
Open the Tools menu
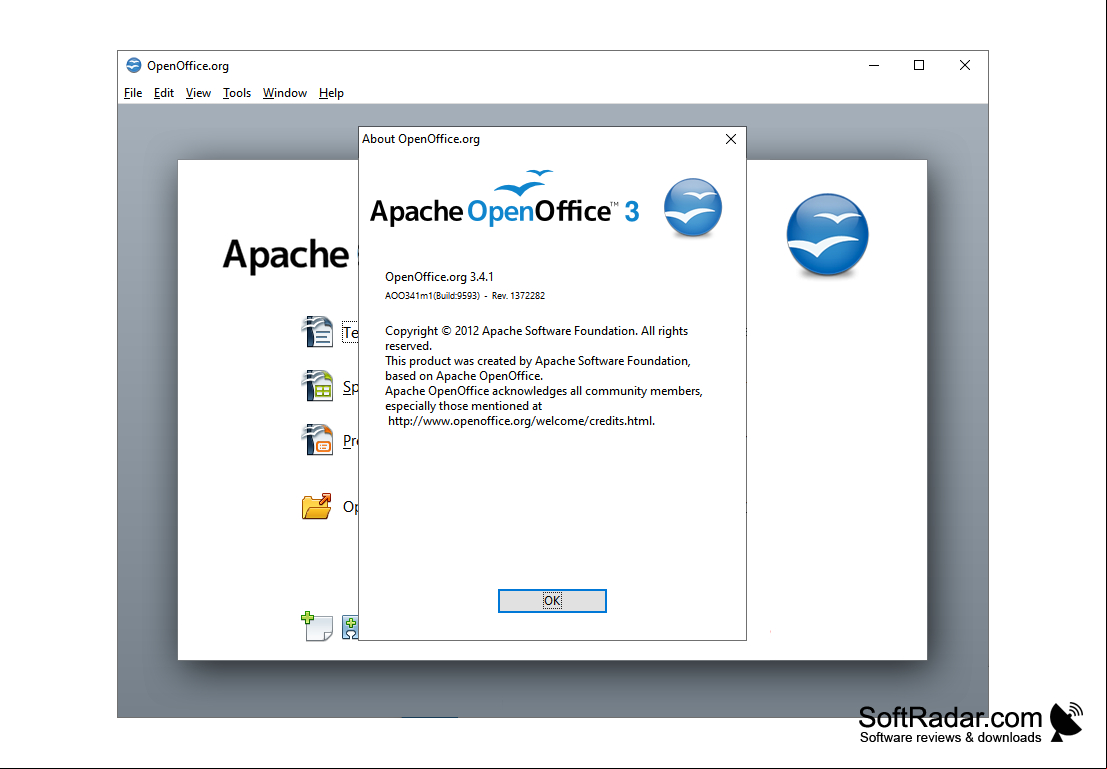pos(237,93)
